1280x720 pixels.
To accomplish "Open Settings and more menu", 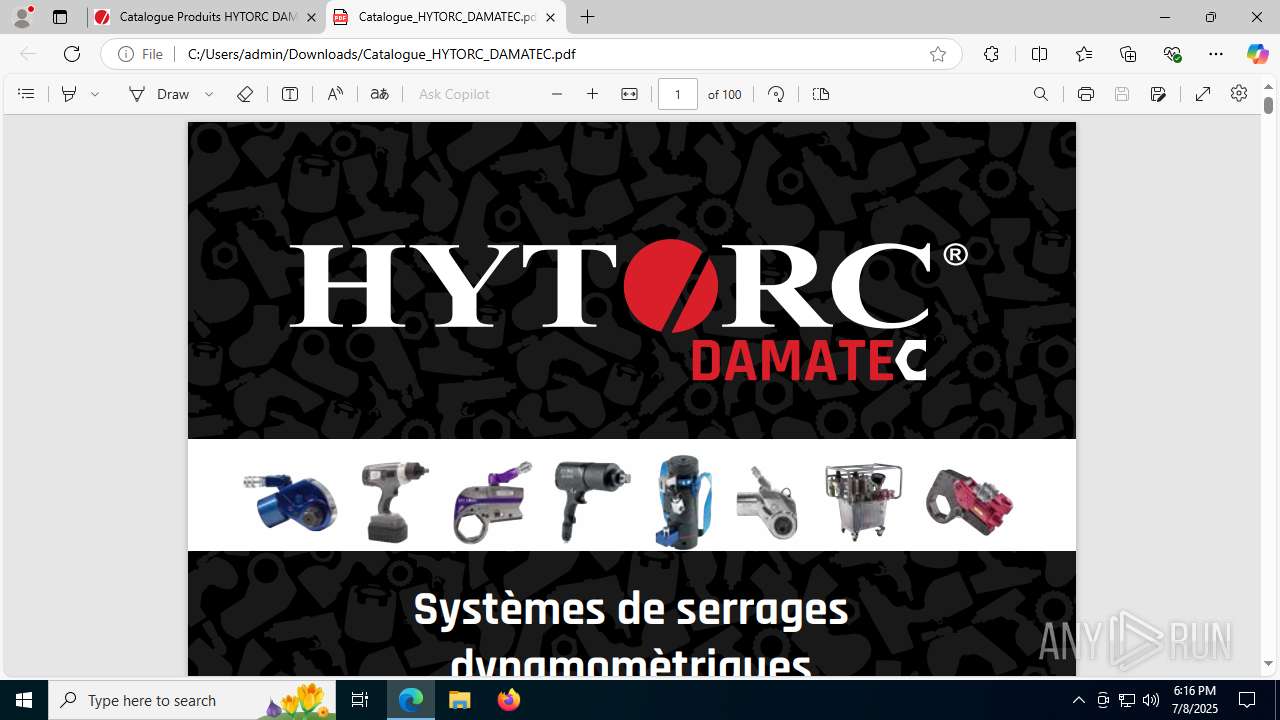I will pos(1216,54).
